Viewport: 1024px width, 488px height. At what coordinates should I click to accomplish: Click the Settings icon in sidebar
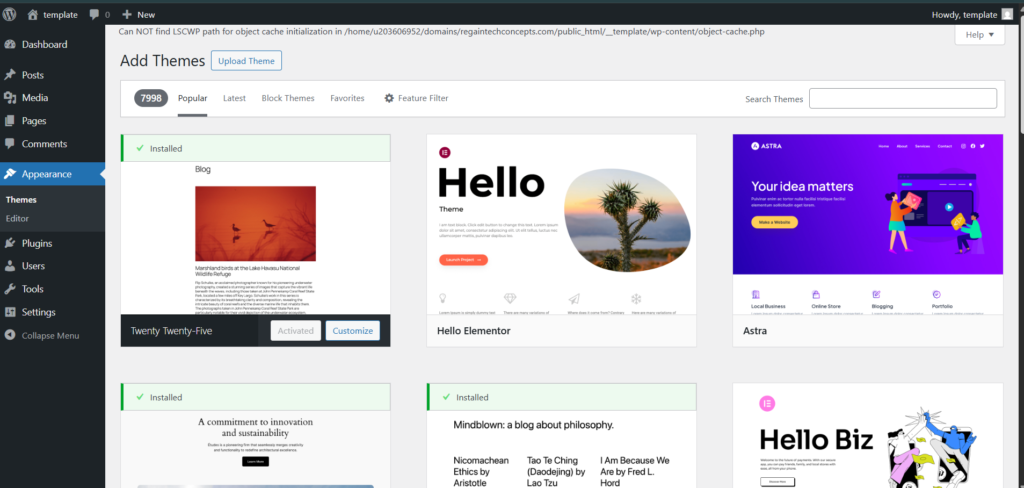pos(10,312)
